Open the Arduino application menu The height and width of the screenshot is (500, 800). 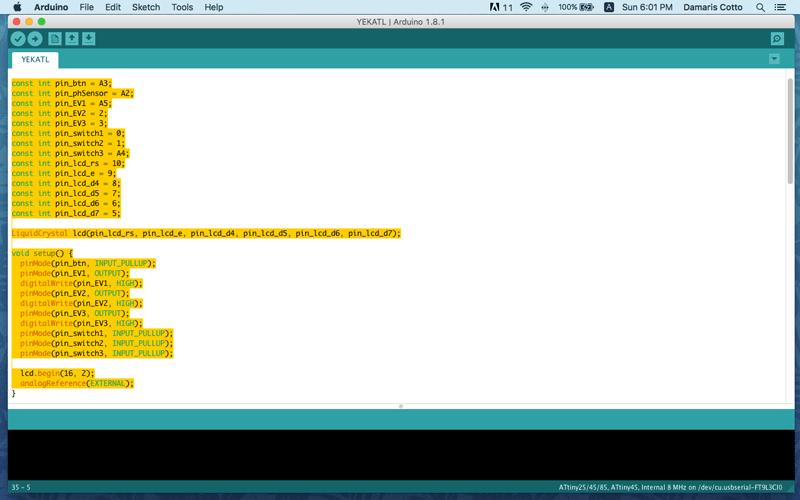coord(51,7)
